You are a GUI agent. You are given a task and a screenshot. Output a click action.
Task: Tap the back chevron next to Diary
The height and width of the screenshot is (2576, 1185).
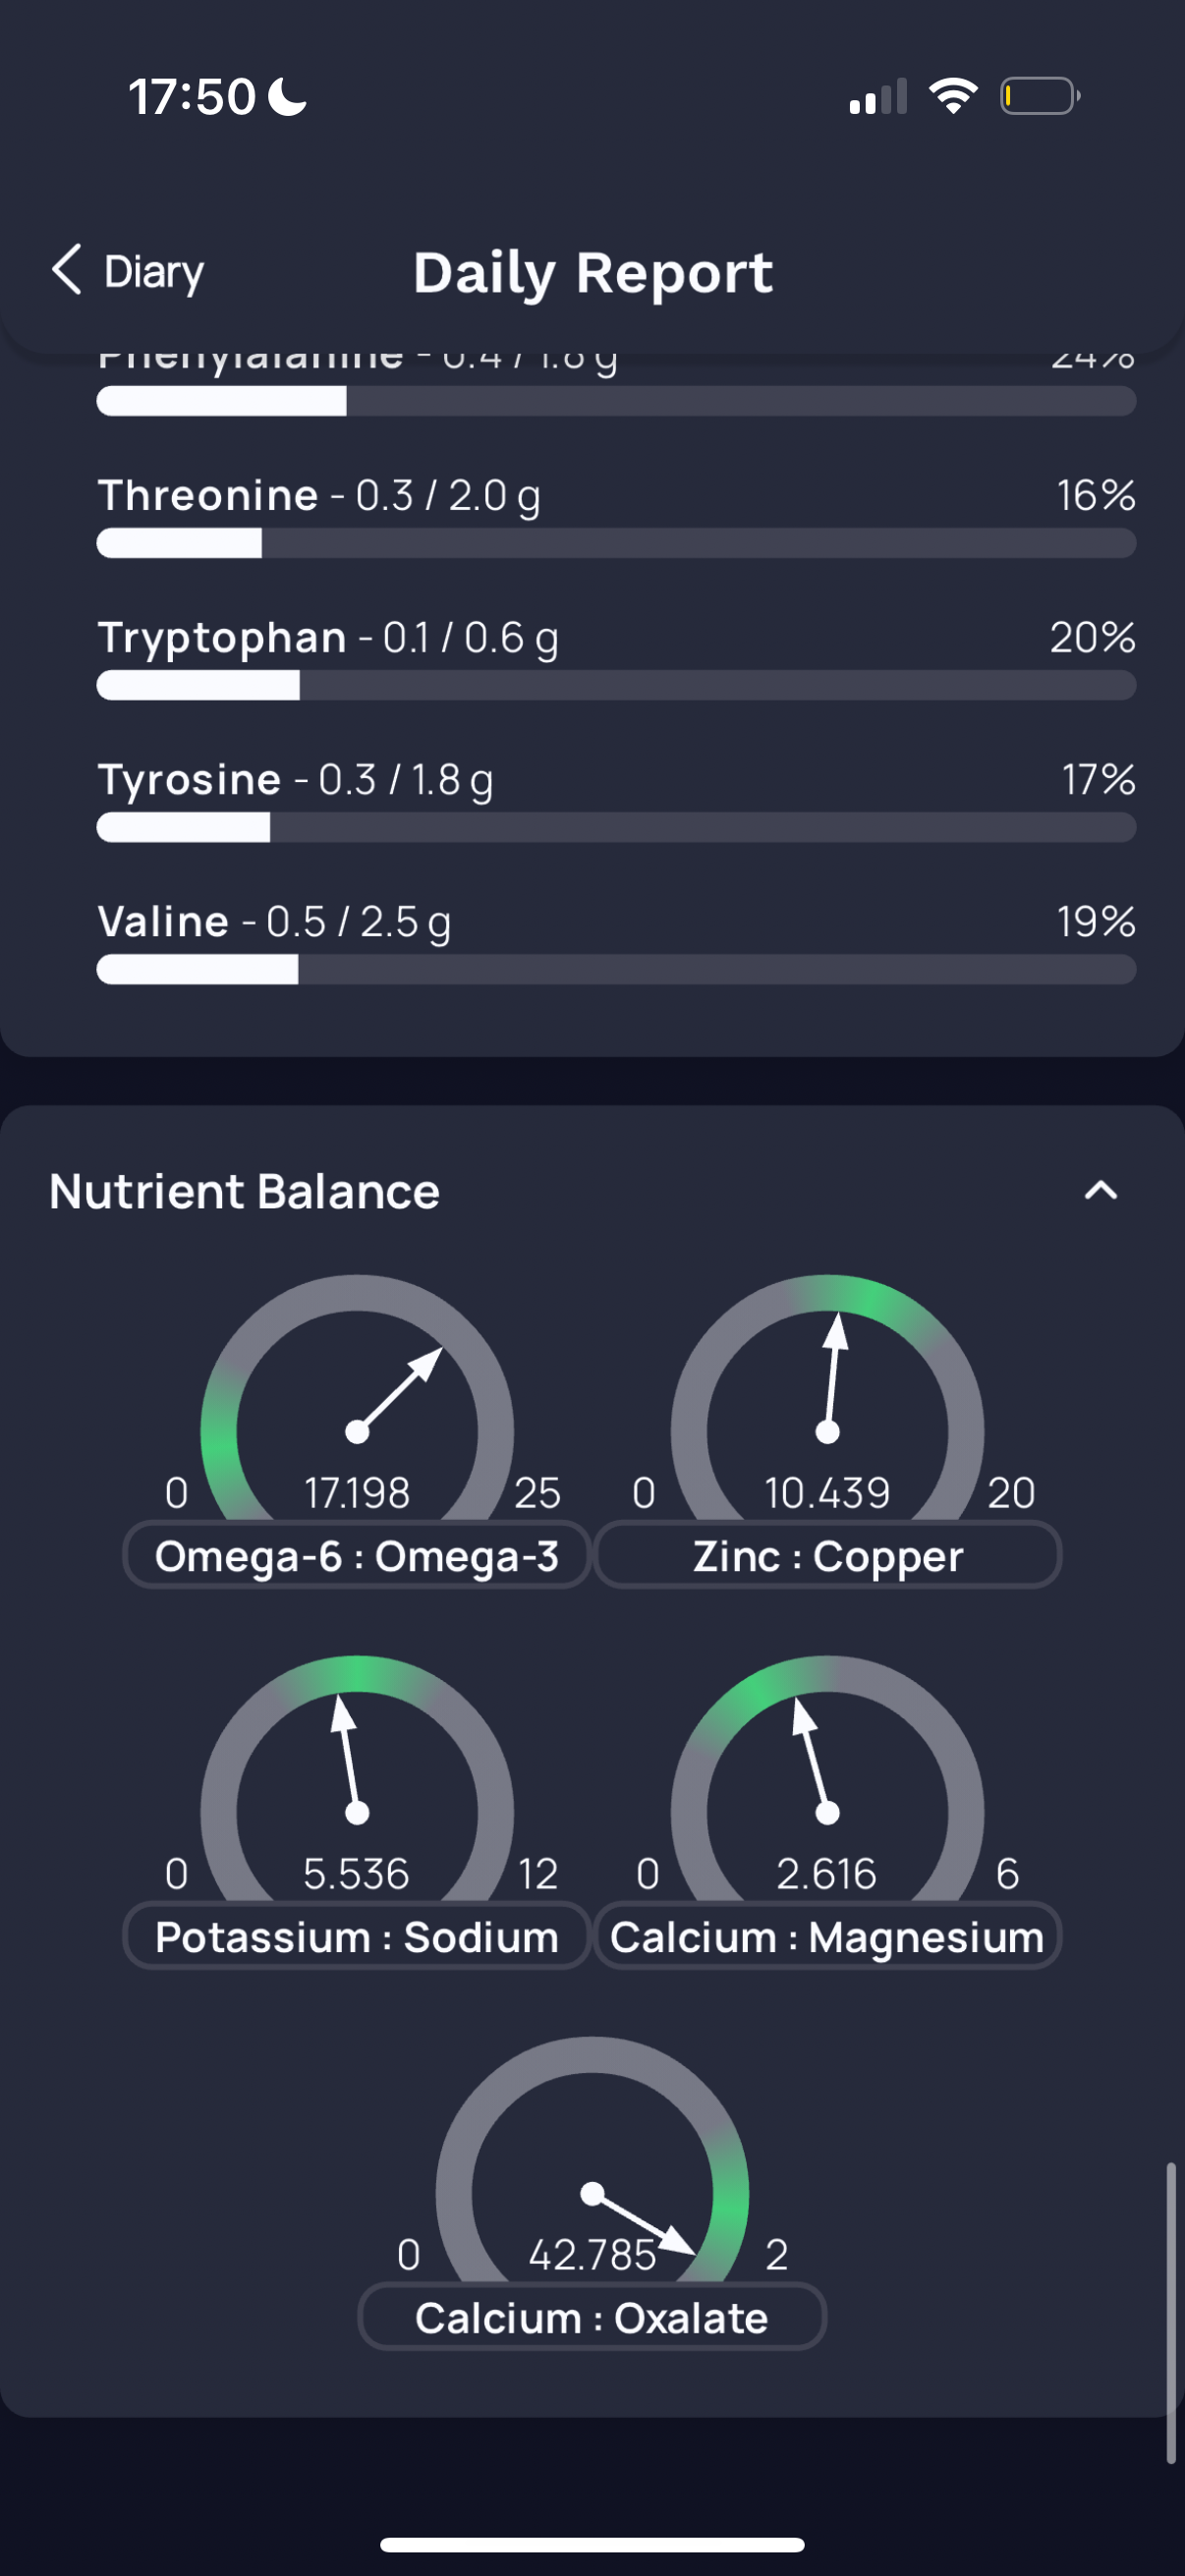pos(67,270)
